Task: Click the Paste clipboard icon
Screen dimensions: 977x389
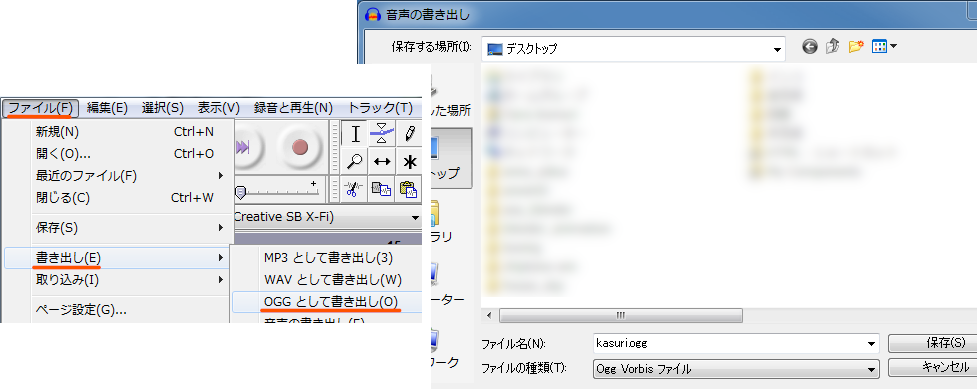Action: pos(409,188)
